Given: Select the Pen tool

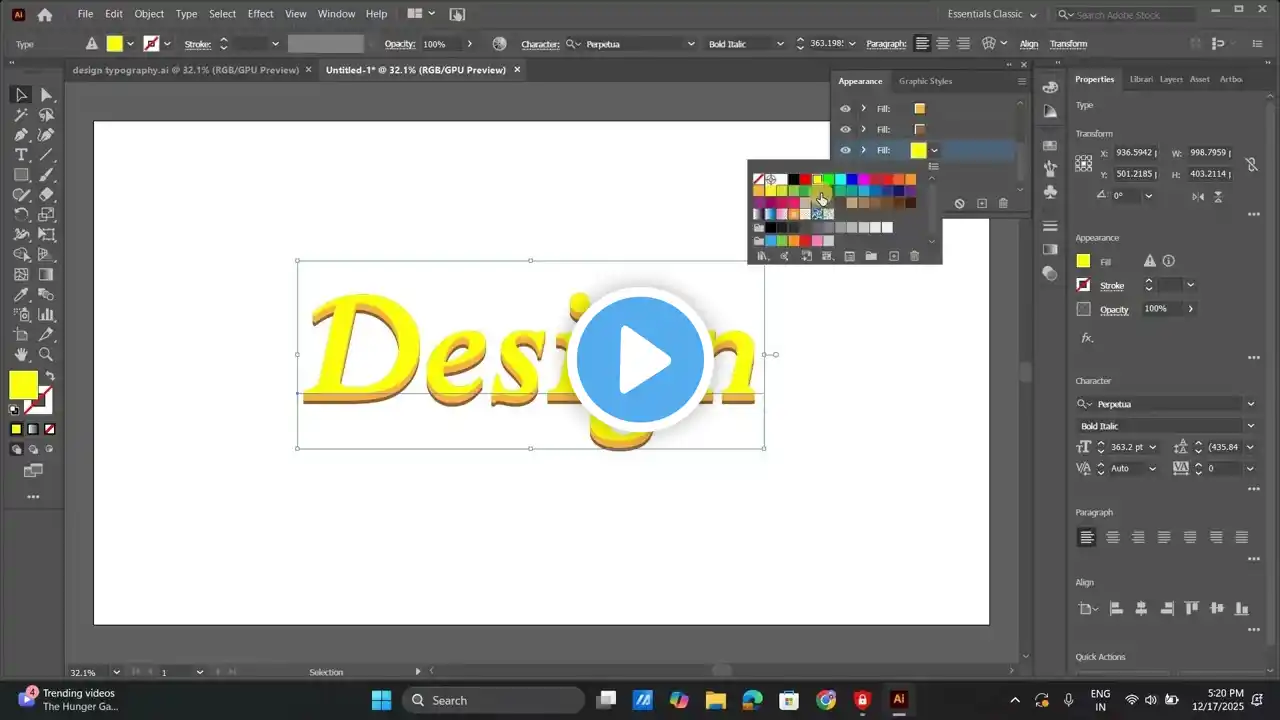Looking at the screenshot, I should click(21, 135).
